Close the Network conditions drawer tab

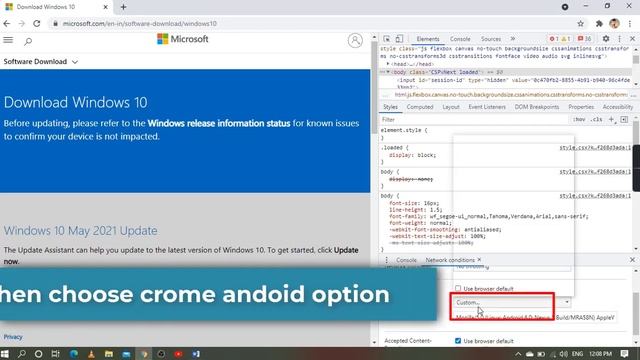pos(479,260)
